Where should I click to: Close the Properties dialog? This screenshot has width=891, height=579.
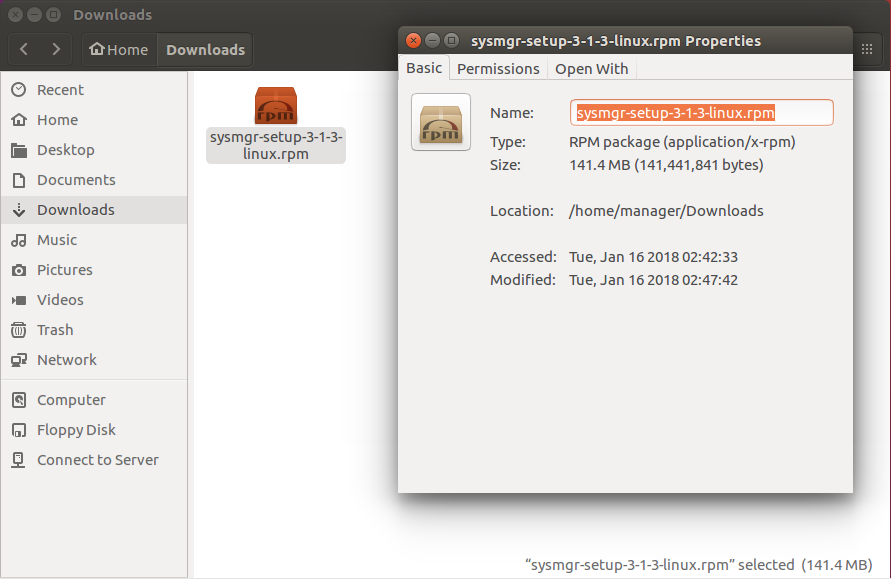[x=413, y=40]
